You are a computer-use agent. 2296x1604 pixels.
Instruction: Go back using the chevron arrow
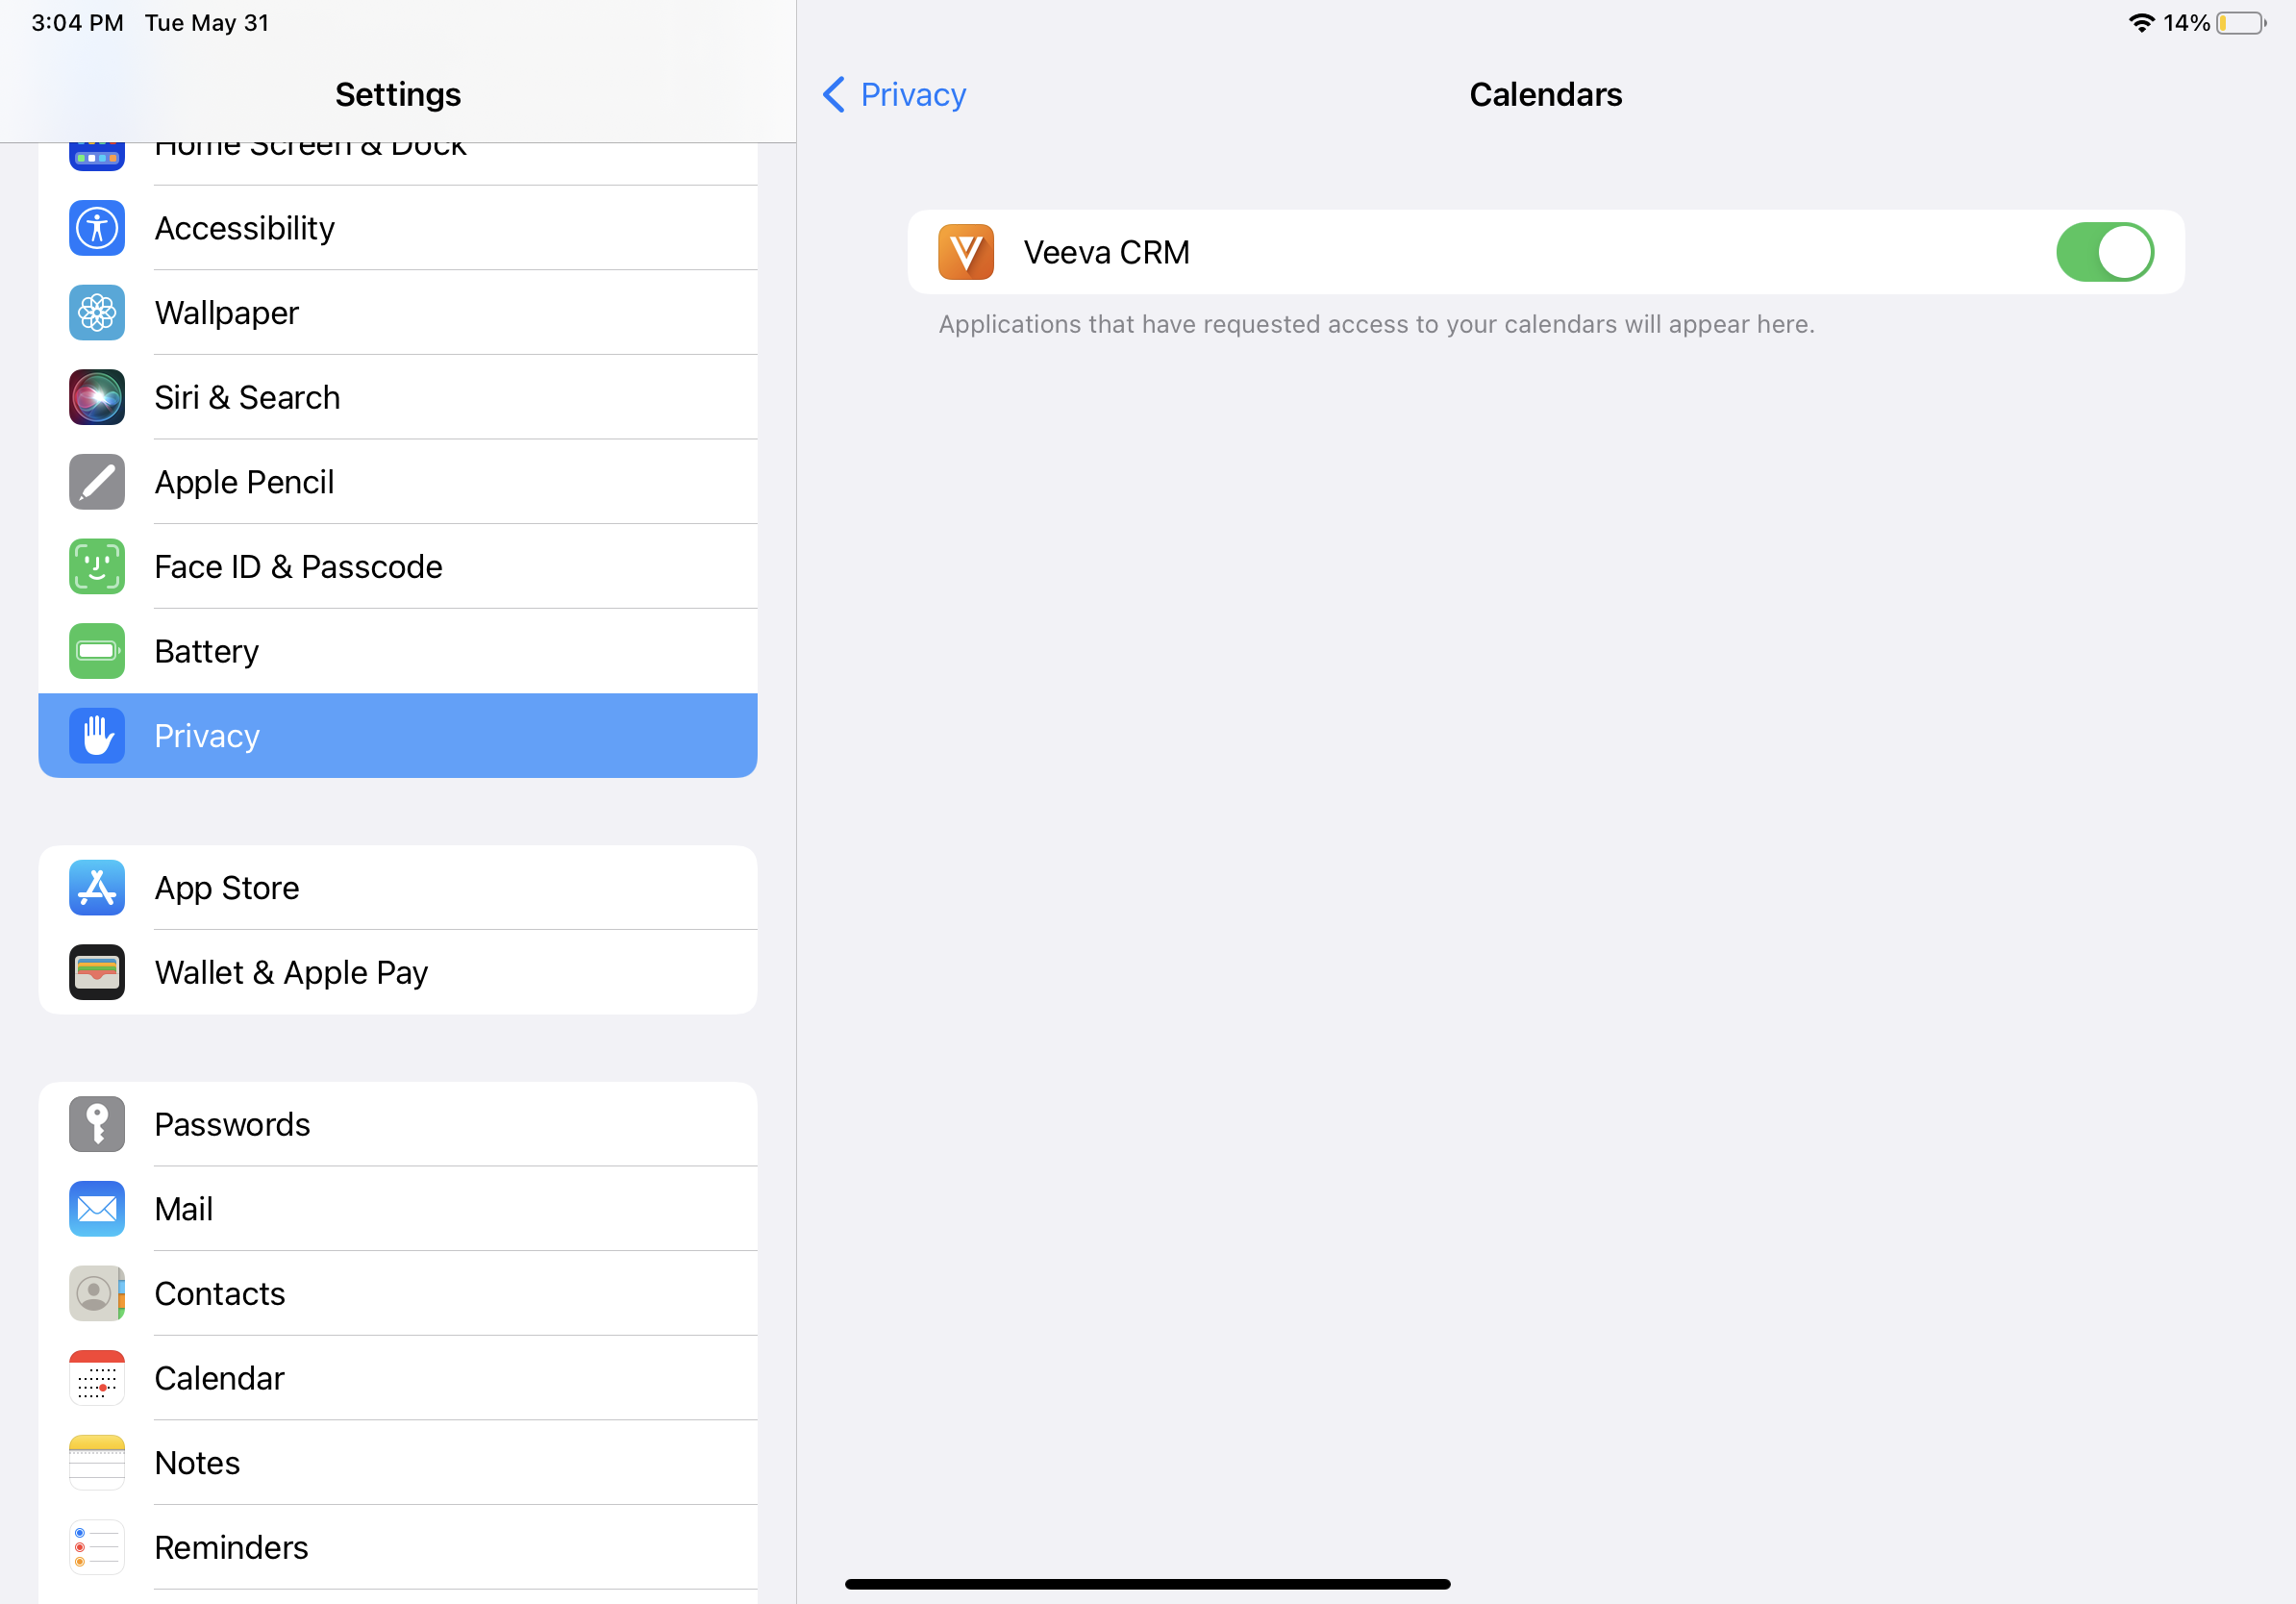(833, 95)
